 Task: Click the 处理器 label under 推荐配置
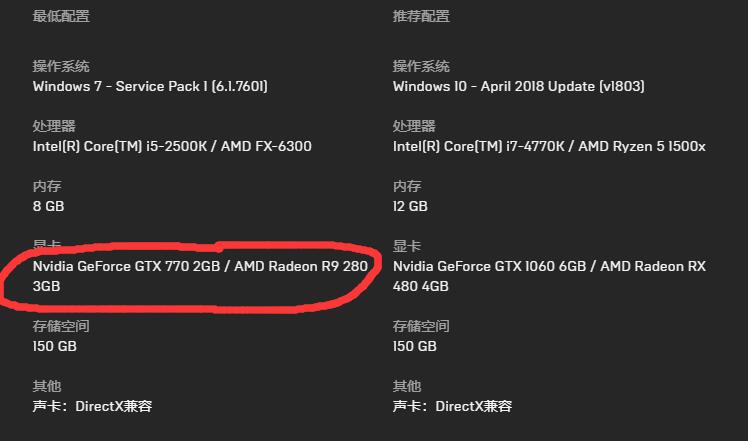(x=414, y=127)
